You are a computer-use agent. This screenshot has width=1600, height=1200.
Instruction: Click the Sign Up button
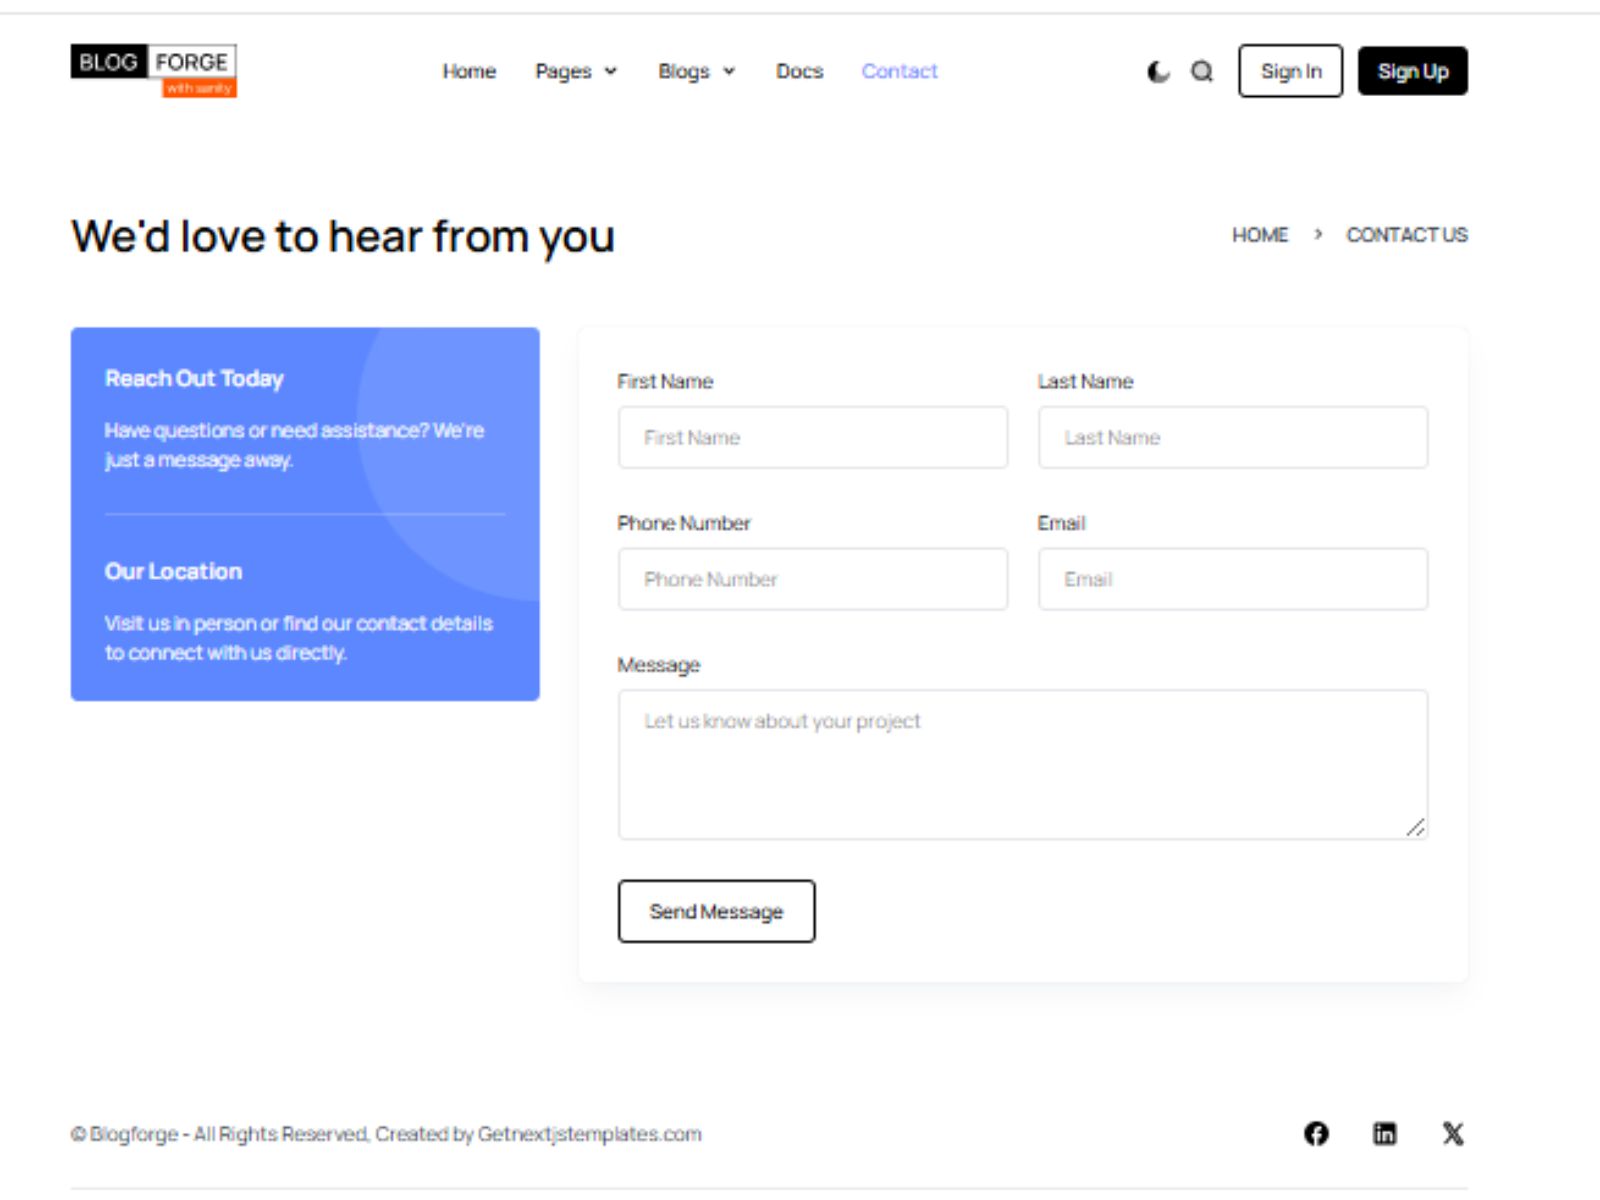click(x=1412, y=71)
